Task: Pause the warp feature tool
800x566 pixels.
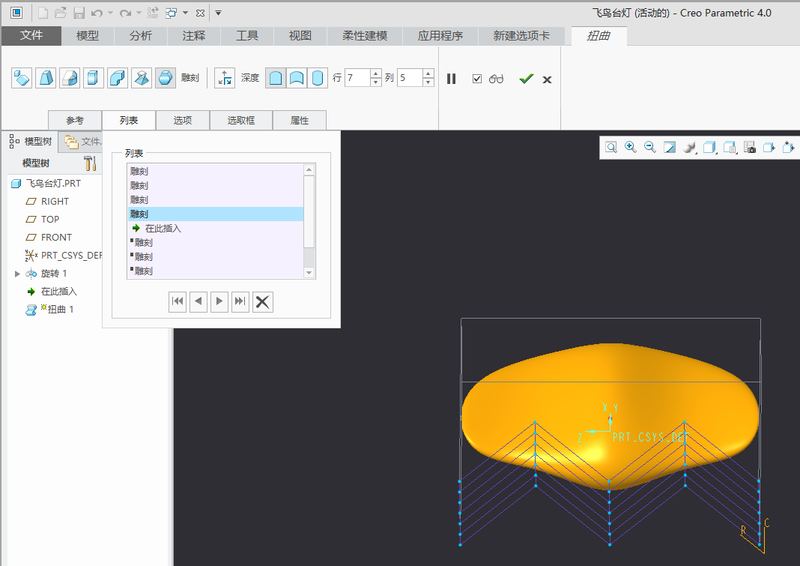Action: (451, 79)
